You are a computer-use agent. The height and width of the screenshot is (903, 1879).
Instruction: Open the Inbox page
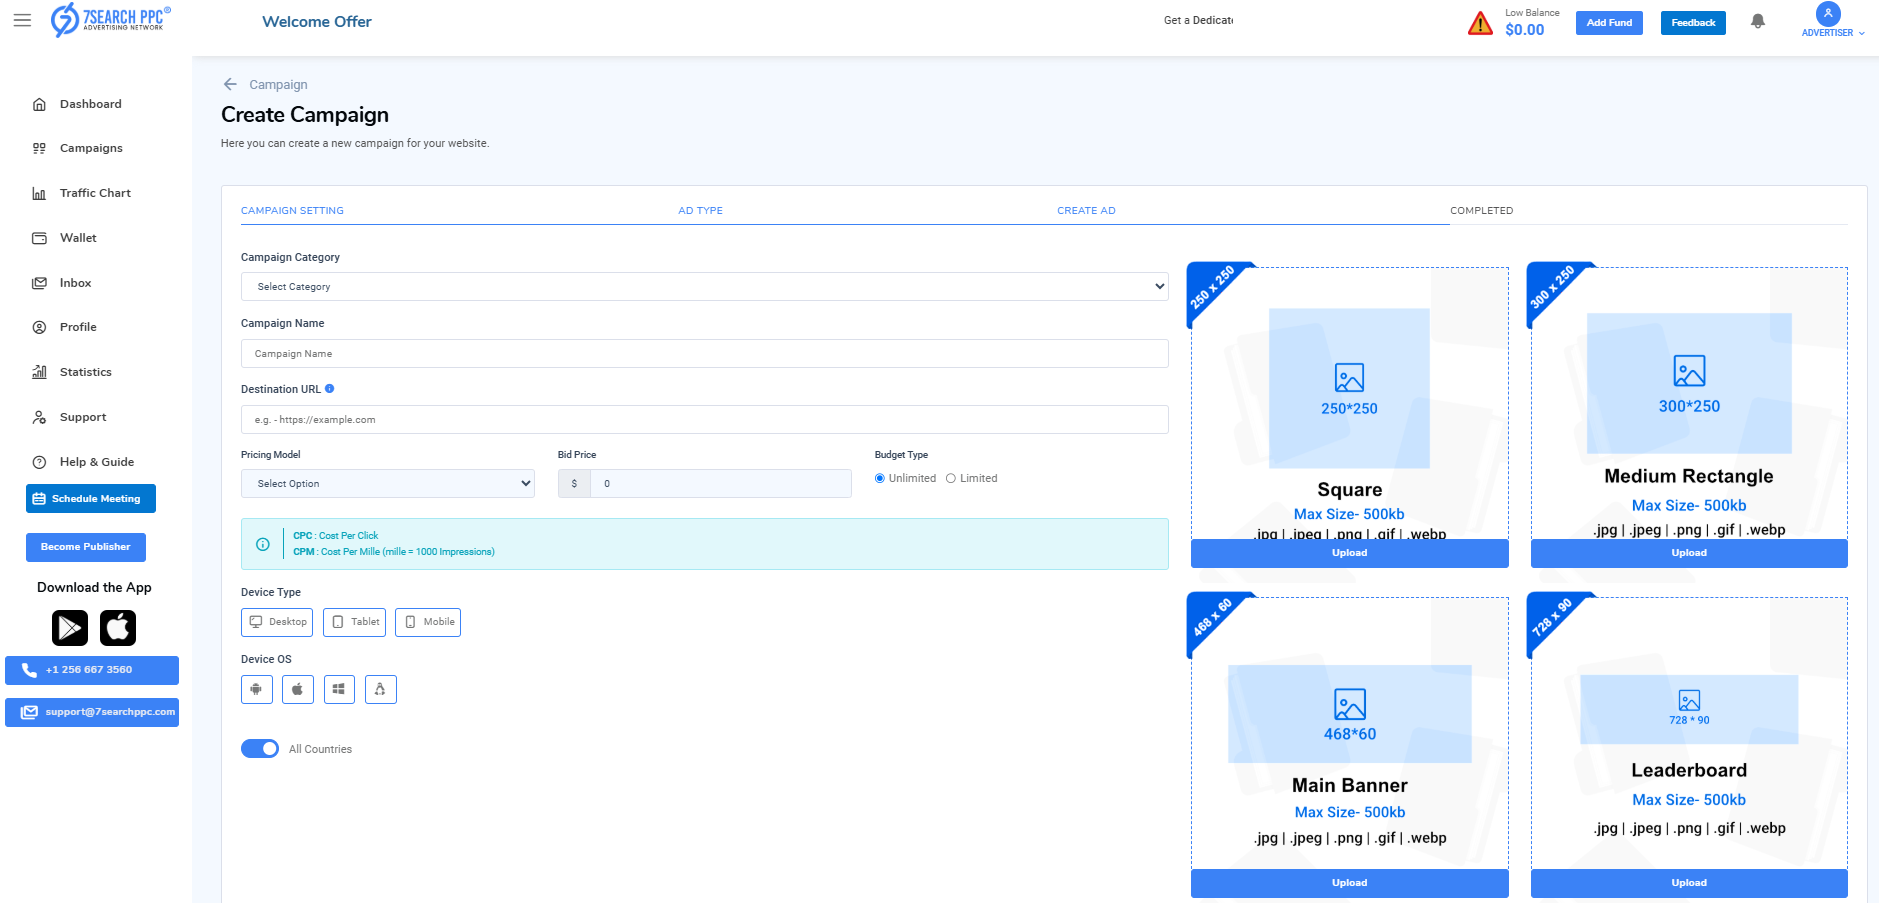pyautogui.click(x=75, y=283)
